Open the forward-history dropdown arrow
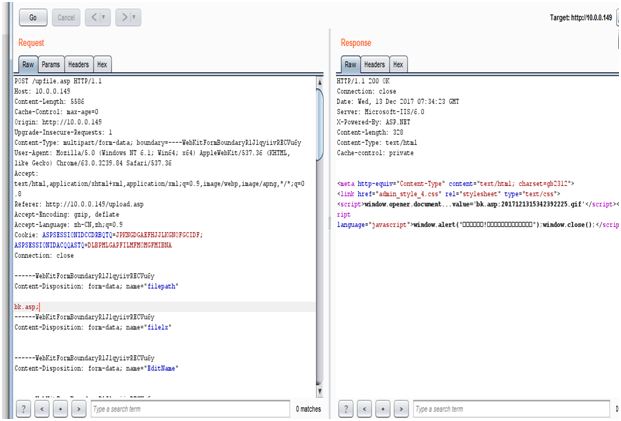Viewport: 621px width, 421px height. click(135, 17)
